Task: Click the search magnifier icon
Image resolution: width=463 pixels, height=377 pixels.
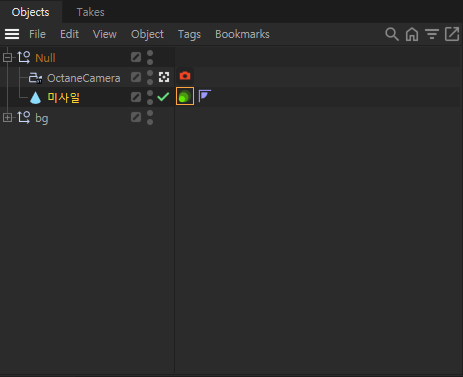Action: point(392,34)
